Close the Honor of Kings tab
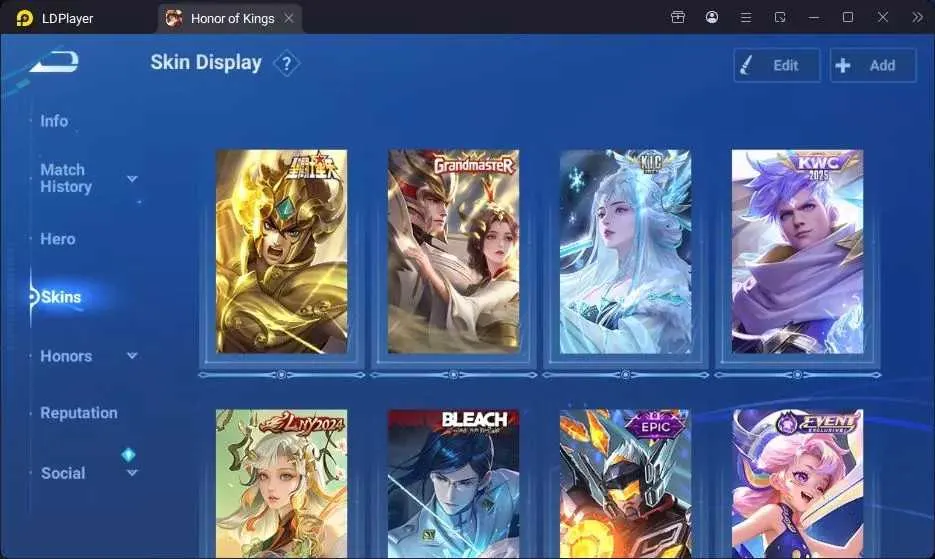Screen dimensions: 935x559 [289, 18]
